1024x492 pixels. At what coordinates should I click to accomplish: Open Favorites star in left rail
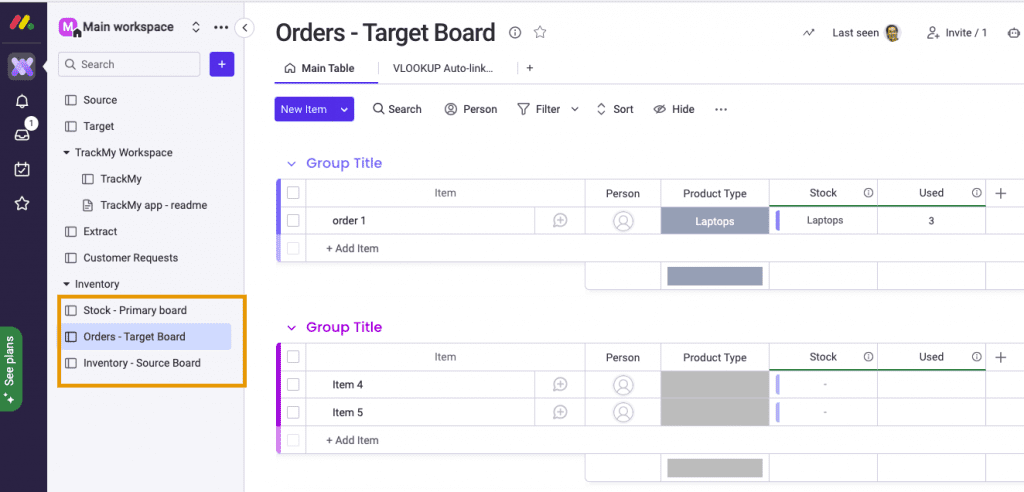point(22,204)
